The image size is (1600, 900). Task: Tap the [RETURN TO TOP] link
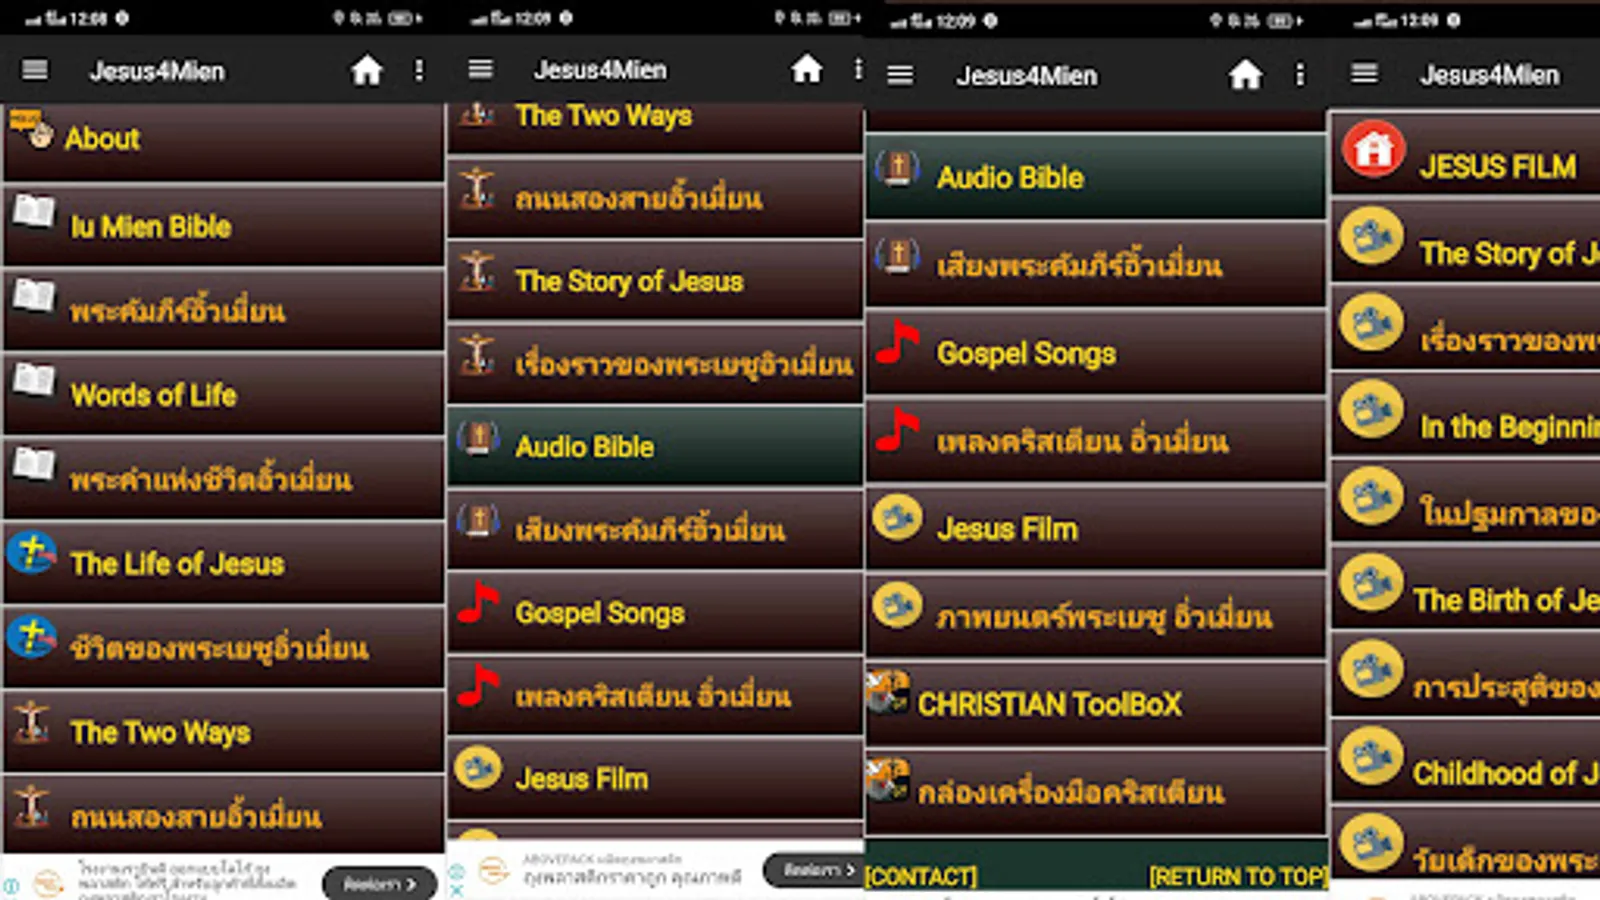[1238, 877]
